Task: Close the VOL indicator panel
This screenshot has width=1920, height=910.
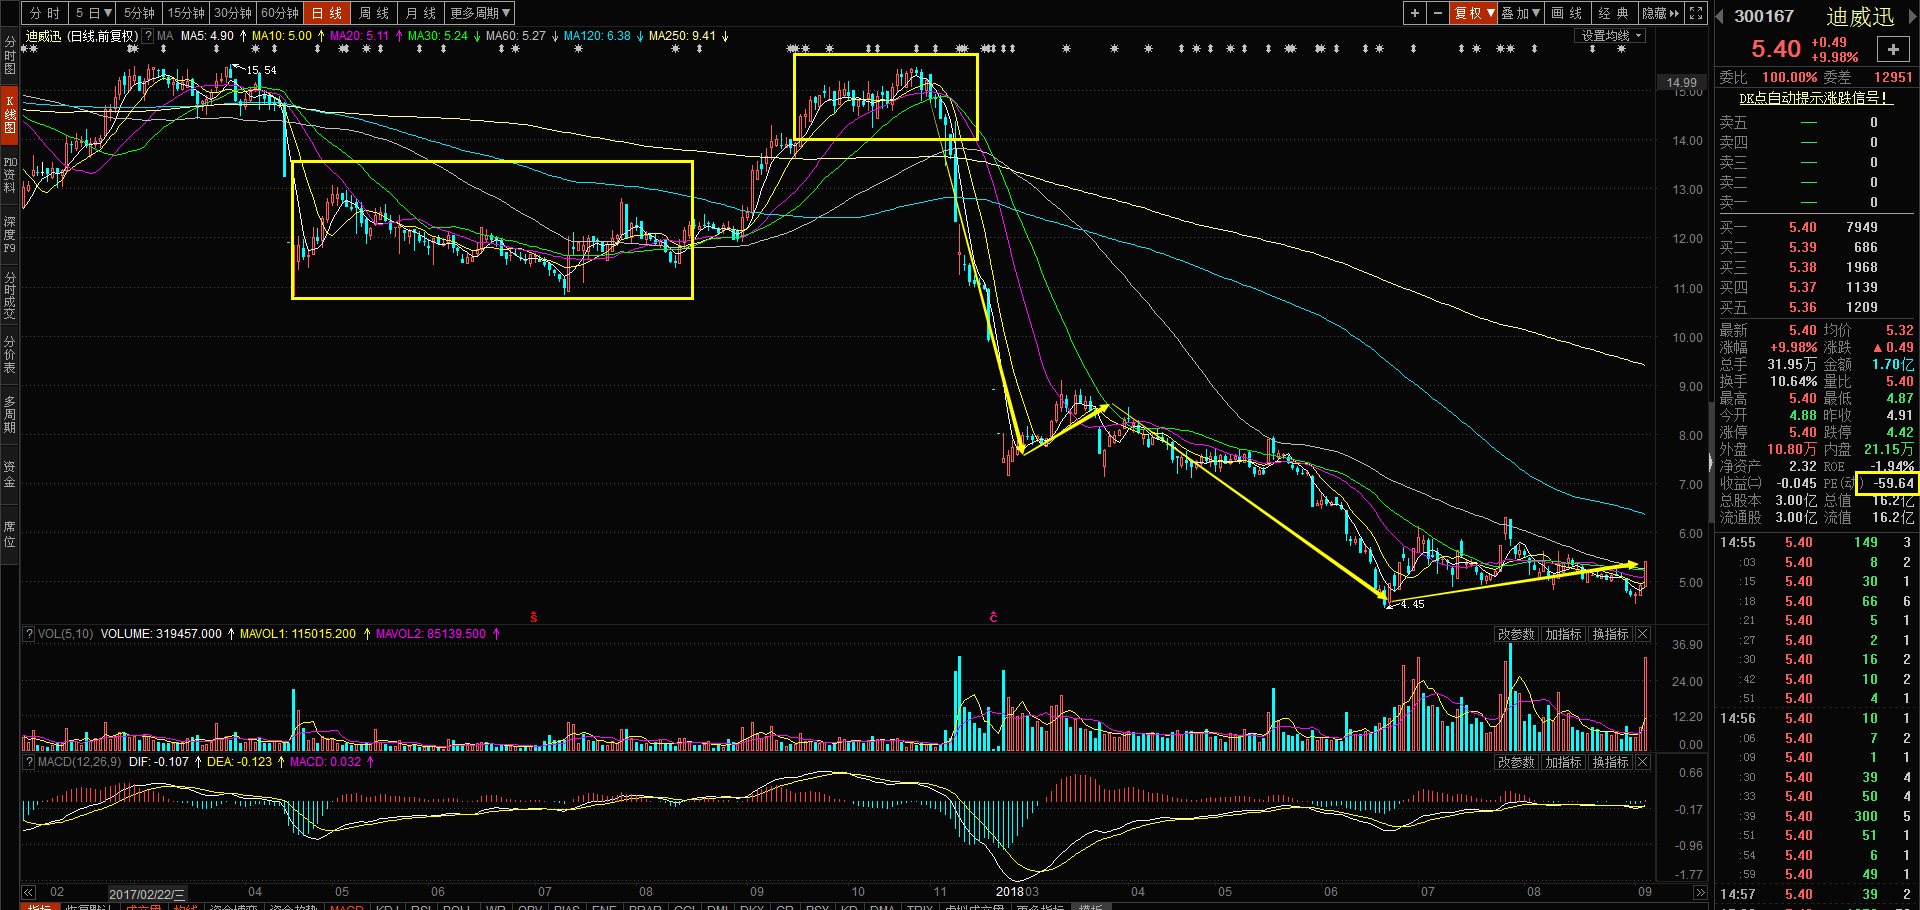Action: (1642, 634)
